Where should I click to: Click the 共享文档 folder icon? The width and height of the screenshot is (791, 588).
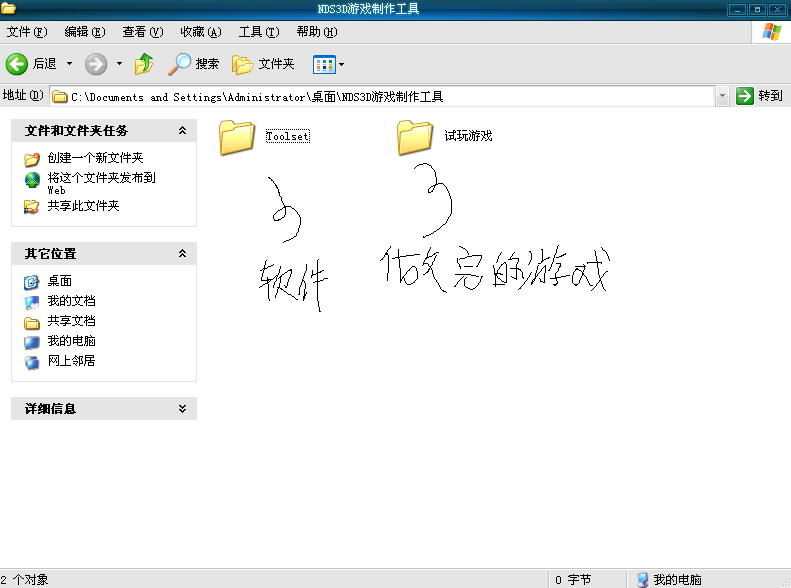[x=32, y=322]
